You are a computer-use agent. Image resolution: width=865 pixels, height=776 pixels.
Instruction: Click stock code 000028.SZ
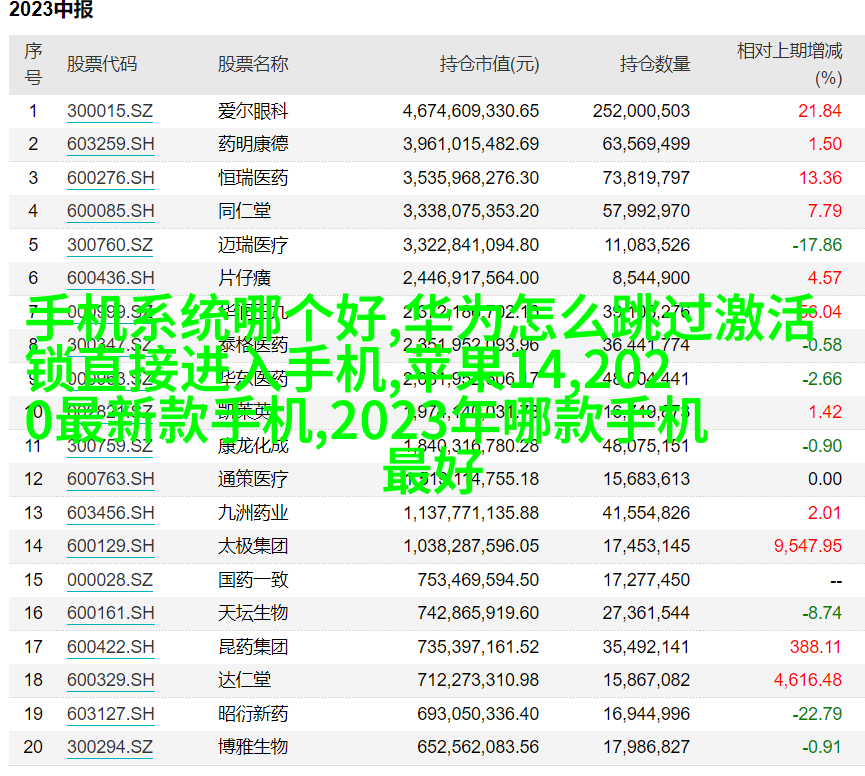110,580
